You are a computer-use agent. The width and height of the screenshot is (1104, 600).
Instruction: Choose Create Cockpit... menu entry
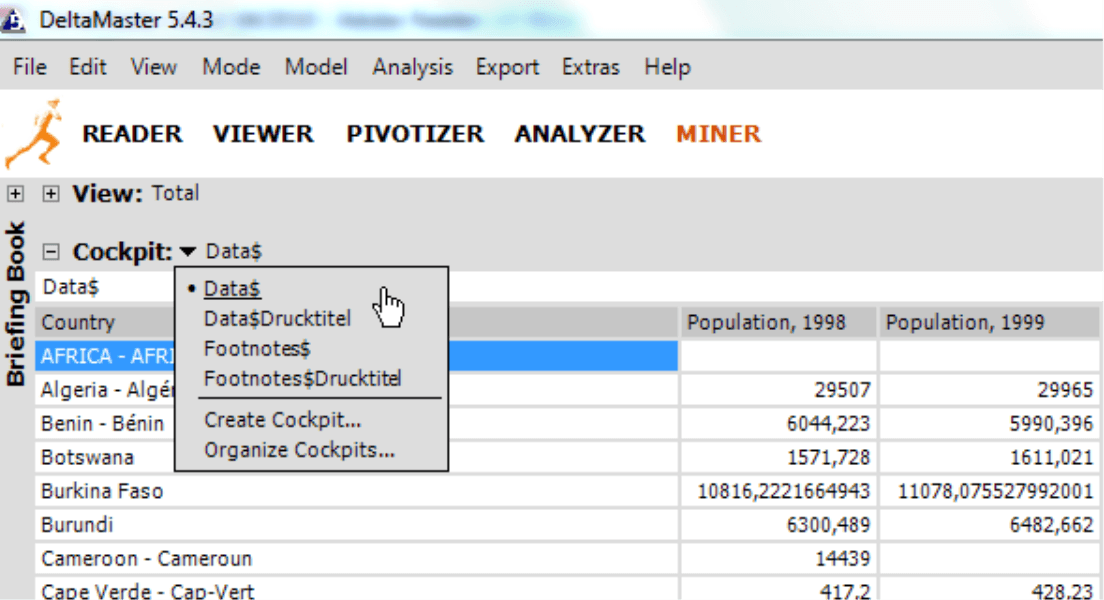coord(282,420)
